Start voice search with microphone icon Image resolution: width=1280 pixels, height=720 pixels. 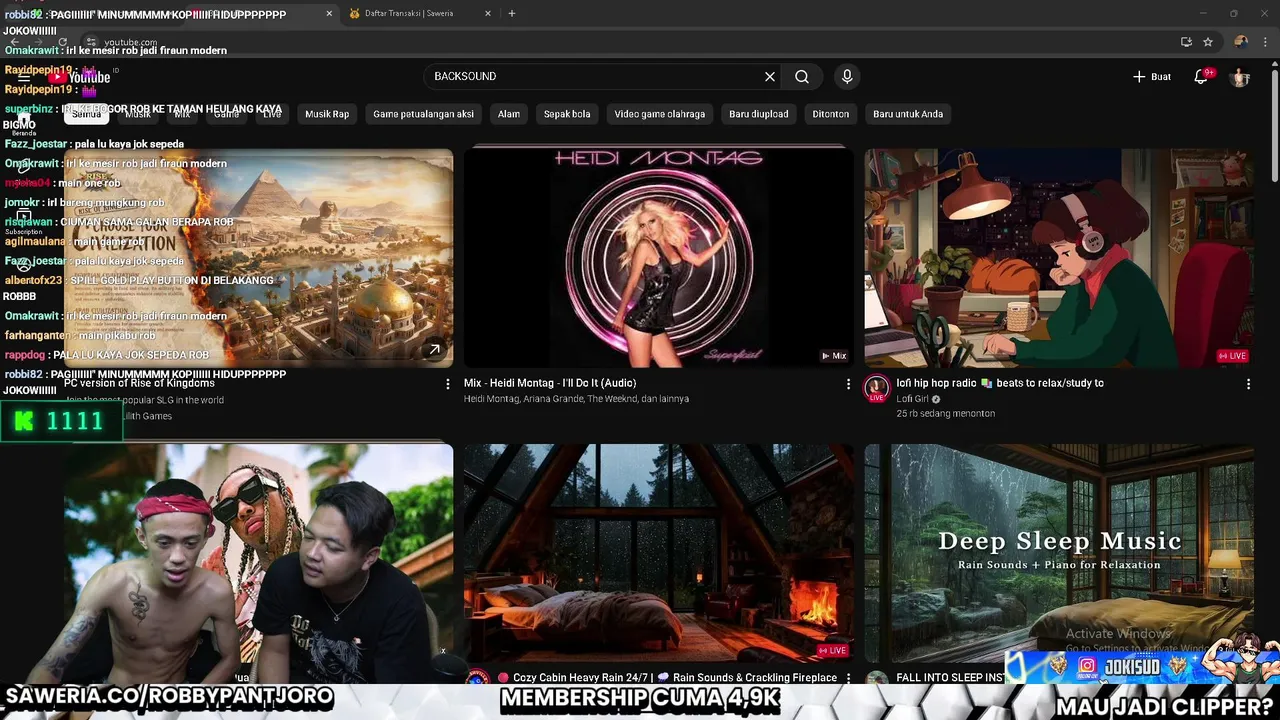(x=847, y=77)
